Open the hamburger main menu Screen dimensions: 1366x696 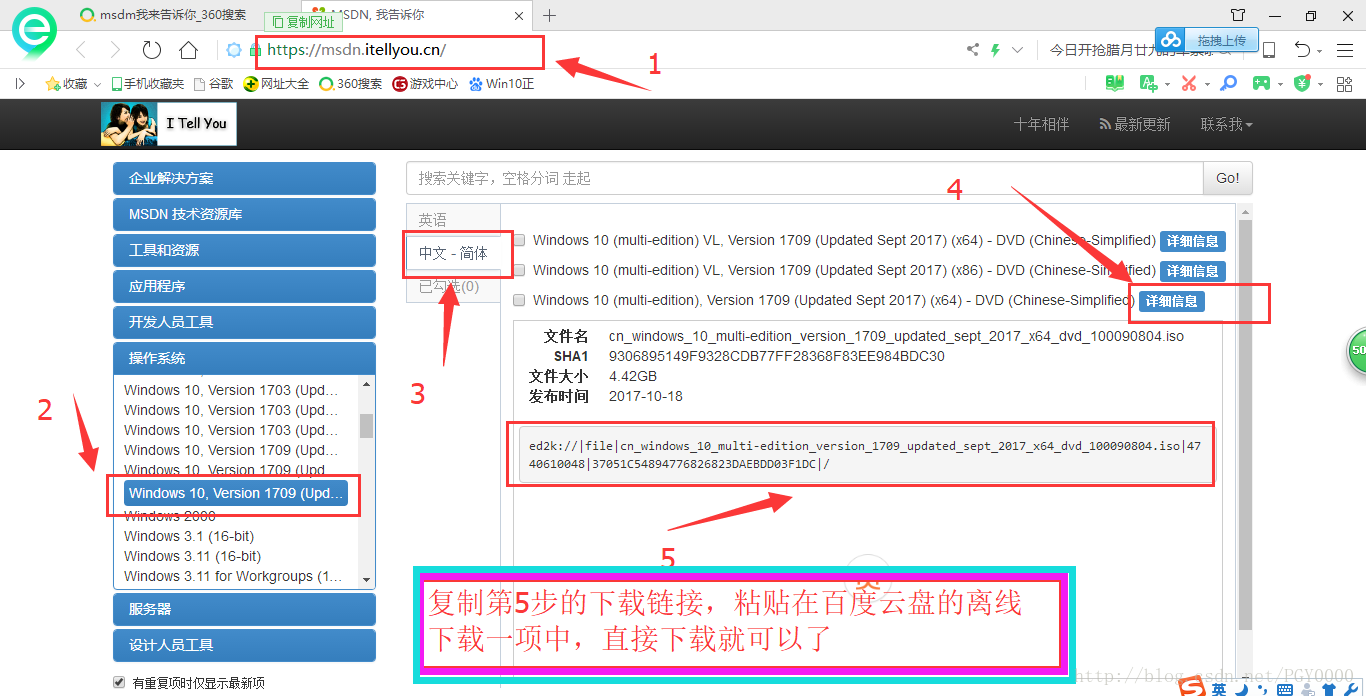[1343, 50]
